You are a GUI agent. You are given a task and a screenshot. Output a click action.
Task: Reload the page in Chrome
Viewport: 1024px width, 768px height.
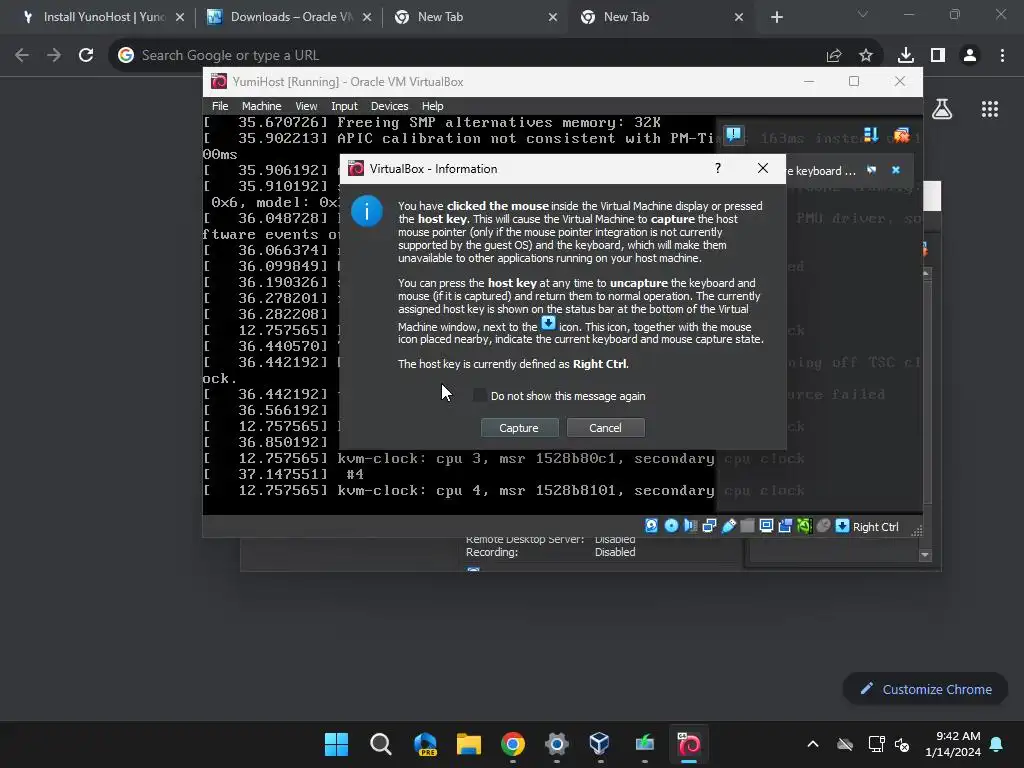click(86, 55)
